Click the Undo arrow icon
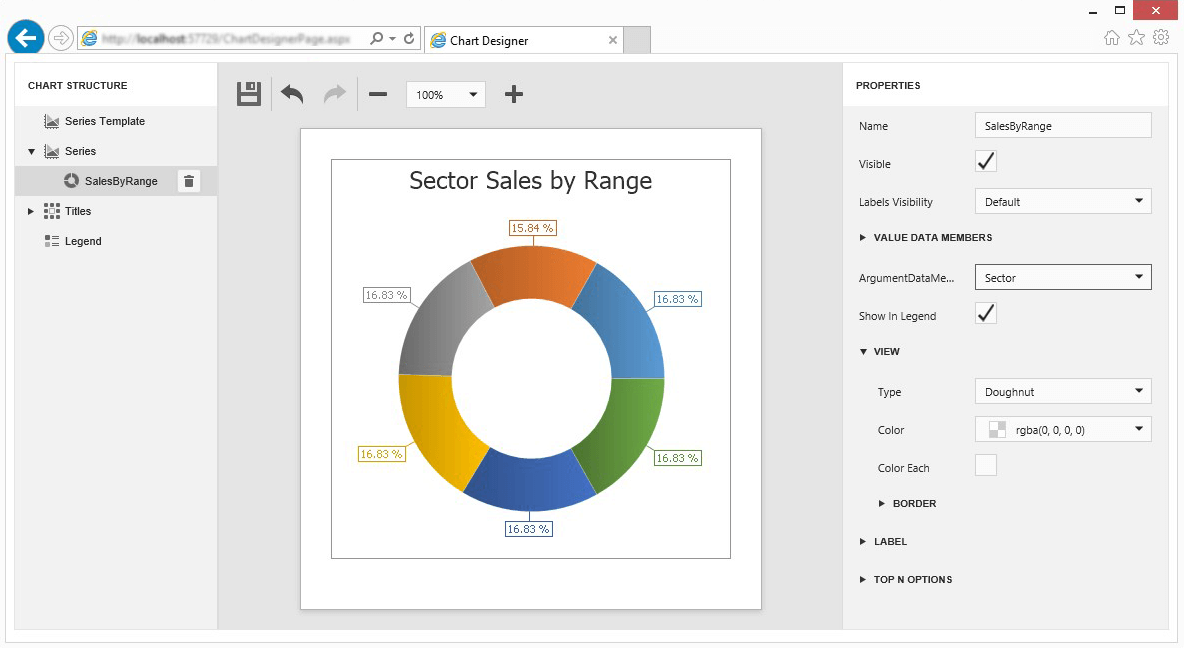The height and width of the screenshot is (648, 1184). [x=292, y=94]
